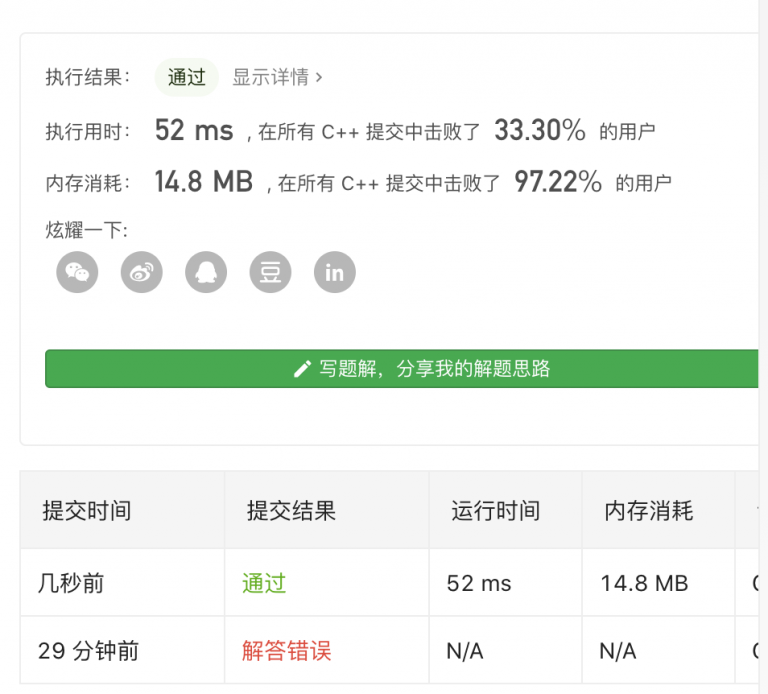Click the 提交时间 column header

pos(86,511)
